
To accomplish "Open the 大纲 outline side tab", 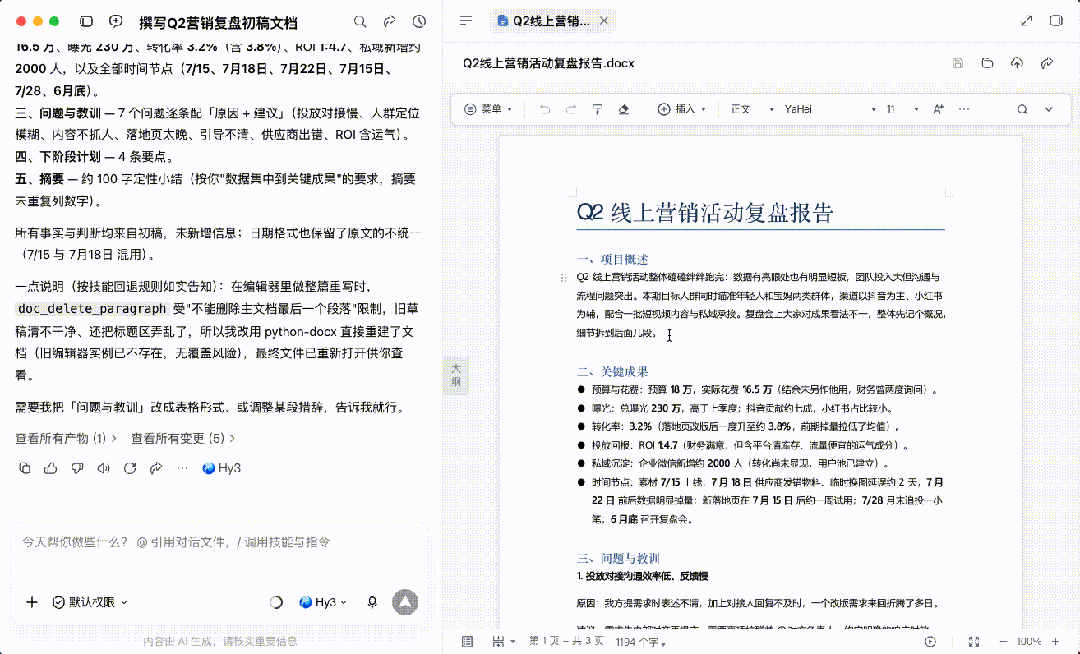I will [455, 375].
